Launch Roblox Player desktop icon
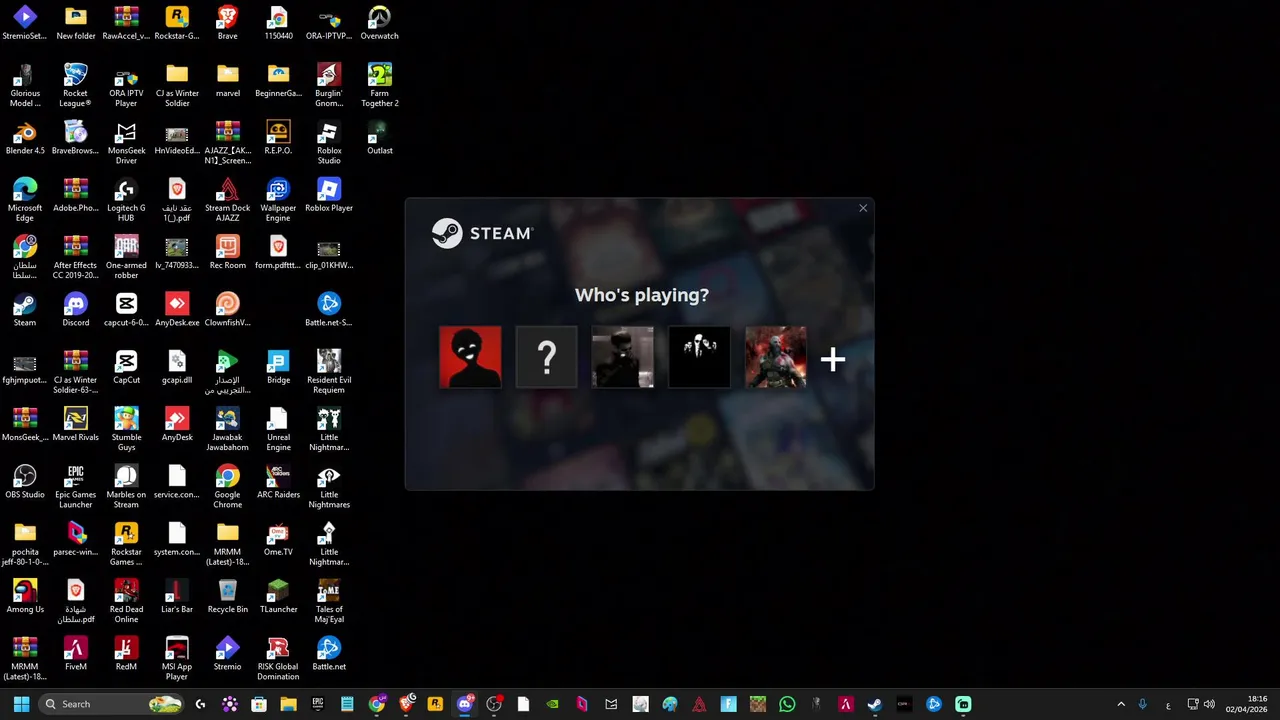This screenshot has width=1280, height=720. 329,195
